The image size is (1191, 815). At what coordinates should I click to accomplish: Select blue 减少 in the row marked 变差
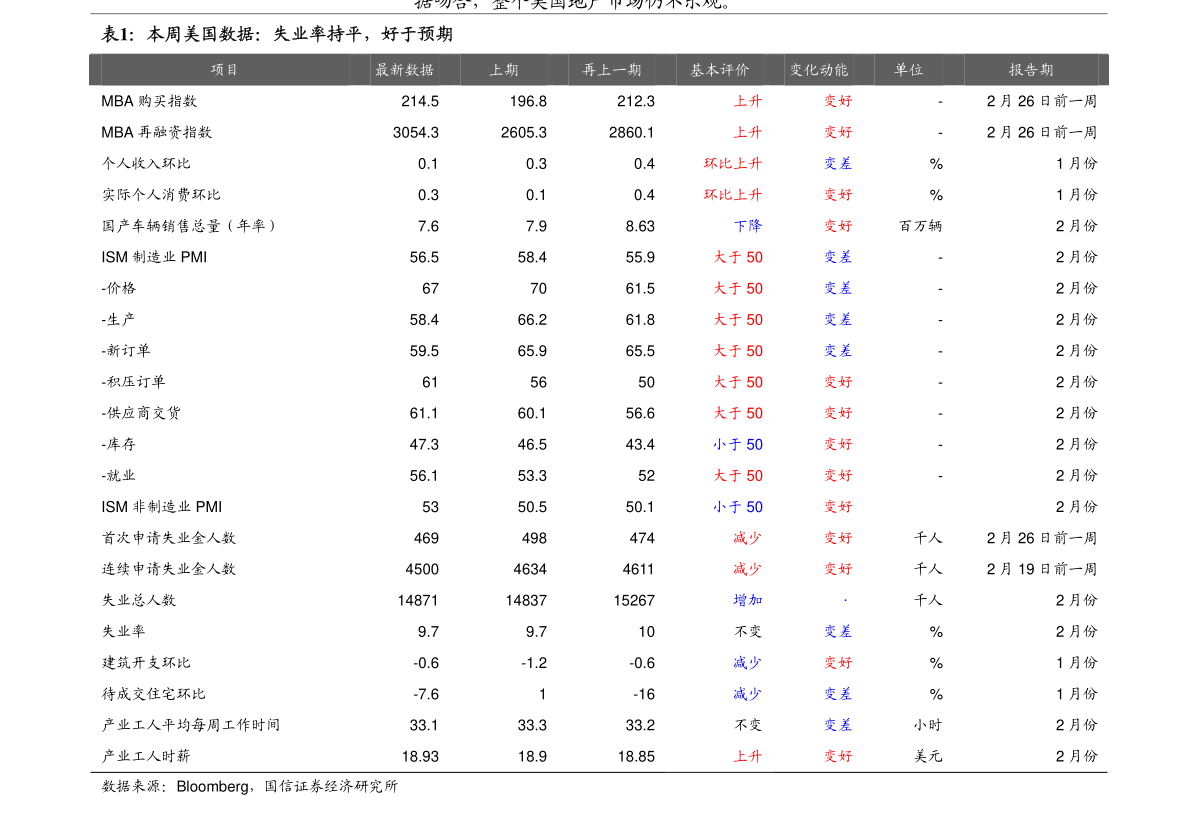tap(747, 694)
